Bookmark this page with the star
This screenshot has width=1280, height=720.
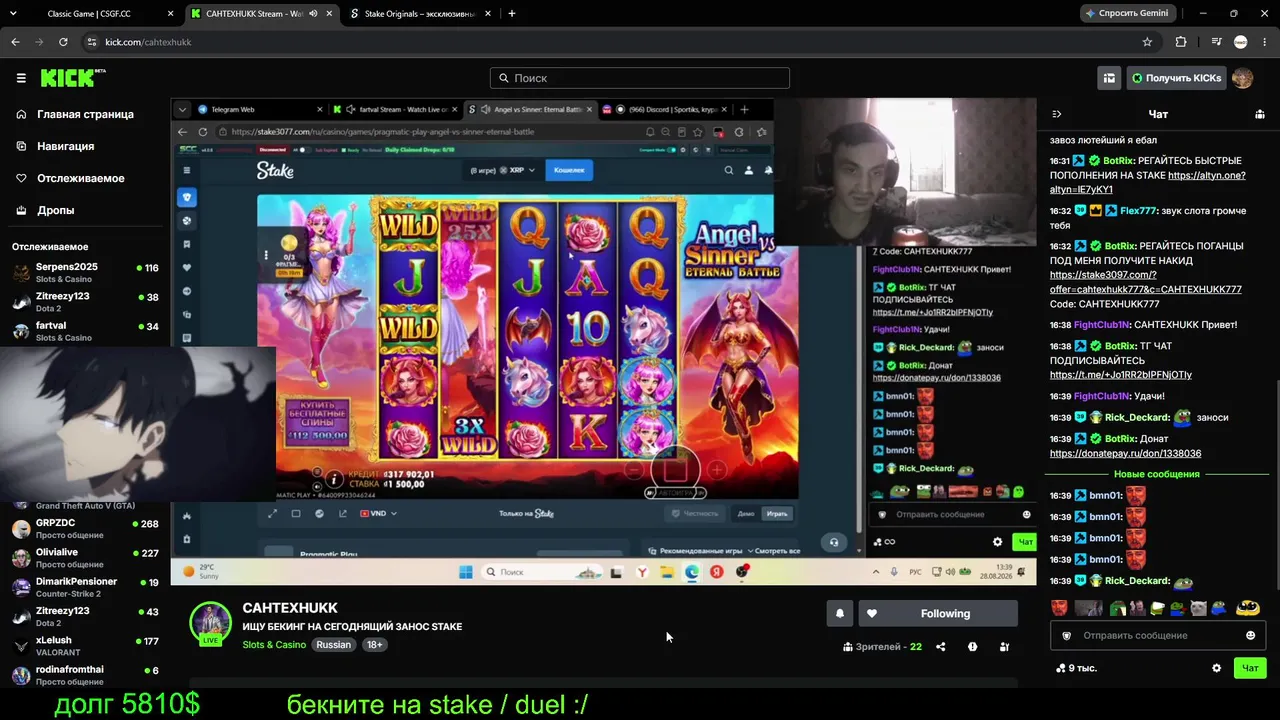(1147, 42)
